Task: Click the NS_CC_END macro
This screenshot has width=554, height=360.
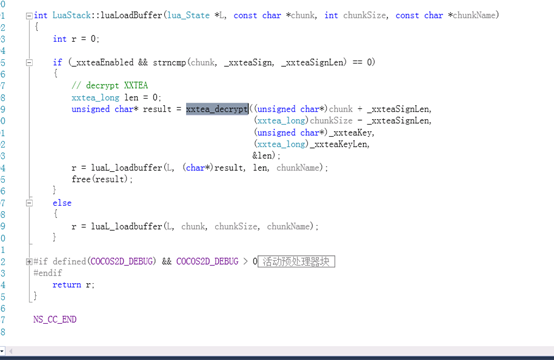Action: (55, 319)
